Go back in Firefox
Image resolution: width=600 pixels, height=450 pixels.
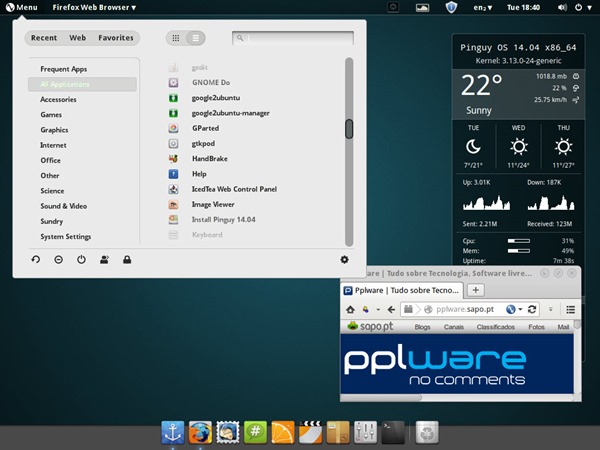(391, 310)
